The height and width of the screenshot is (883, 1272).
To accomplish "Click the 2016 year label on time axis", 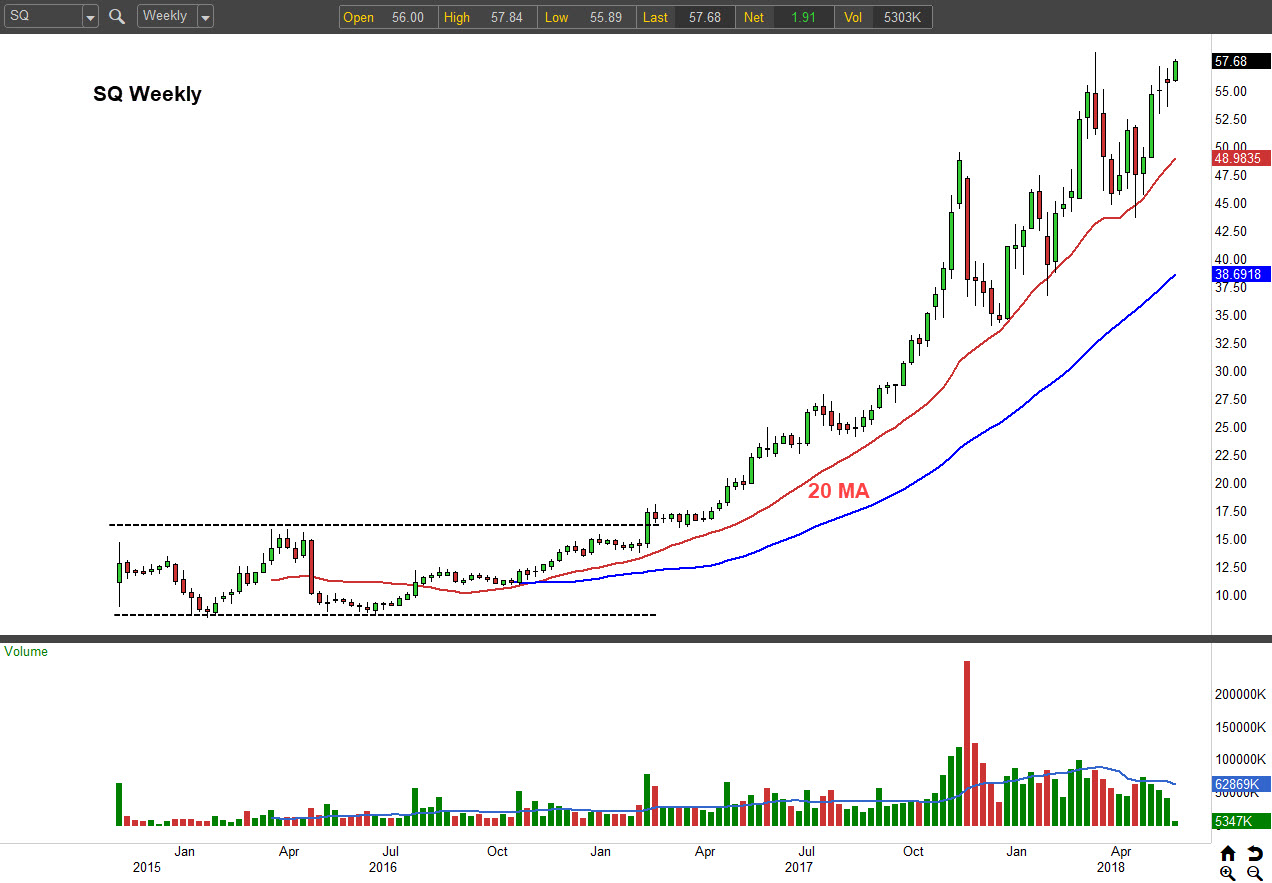I will [x=382, y=867].
